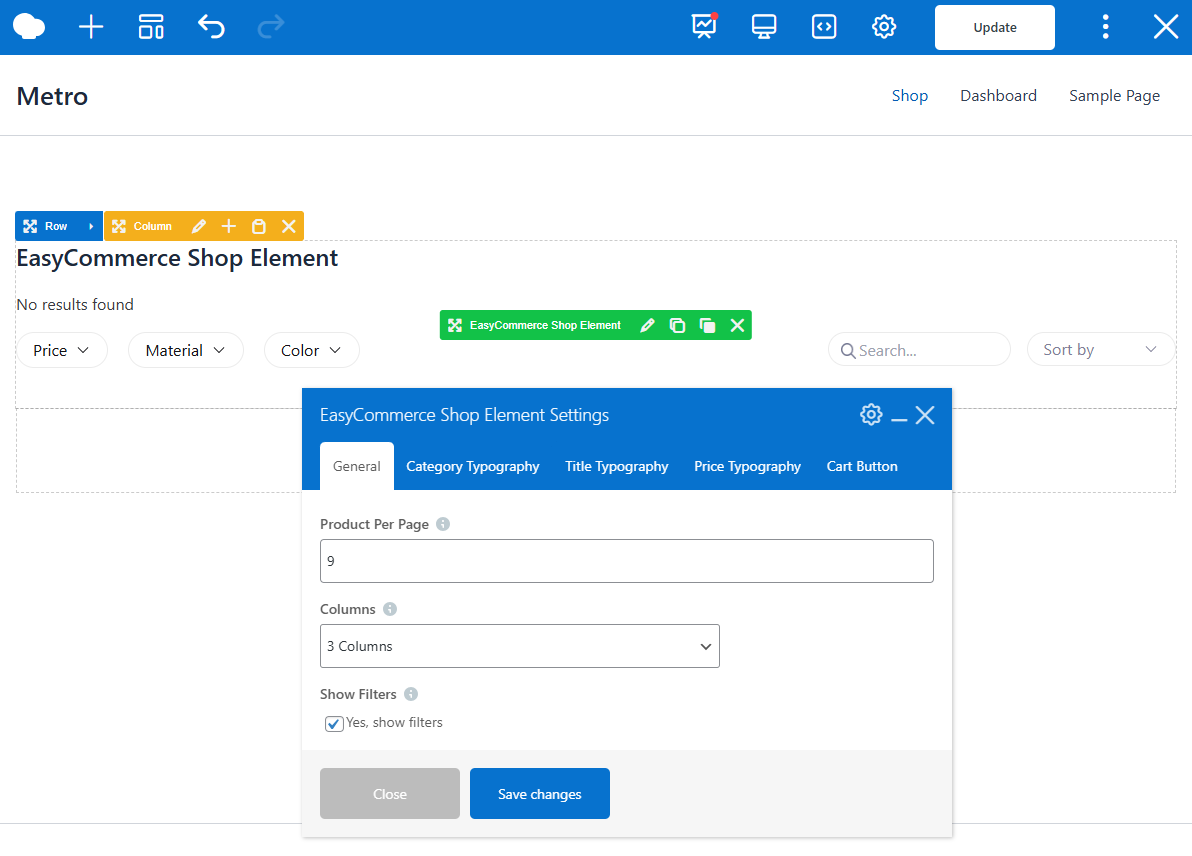Viewport: 1192px width, 856px height.
Task: Delete column using the orange toolbar X
Action: tap(289, 226)
